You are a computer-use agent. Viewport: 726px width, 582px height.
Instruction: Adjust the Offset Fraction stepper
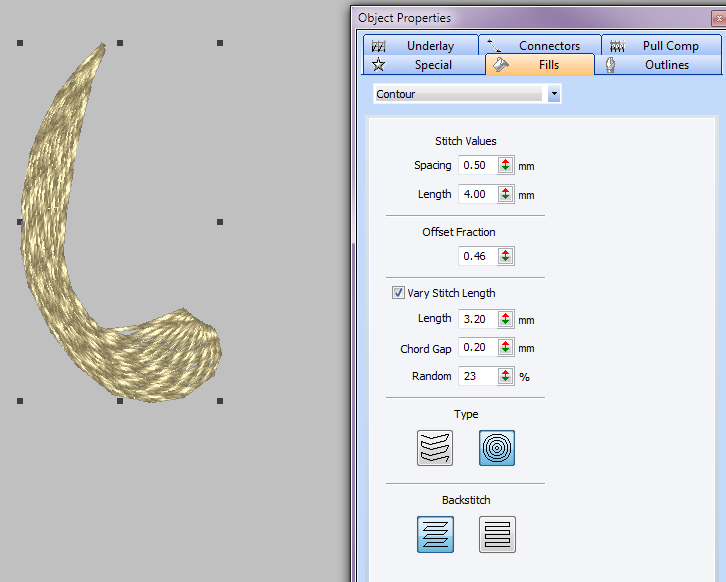(506, 257)
